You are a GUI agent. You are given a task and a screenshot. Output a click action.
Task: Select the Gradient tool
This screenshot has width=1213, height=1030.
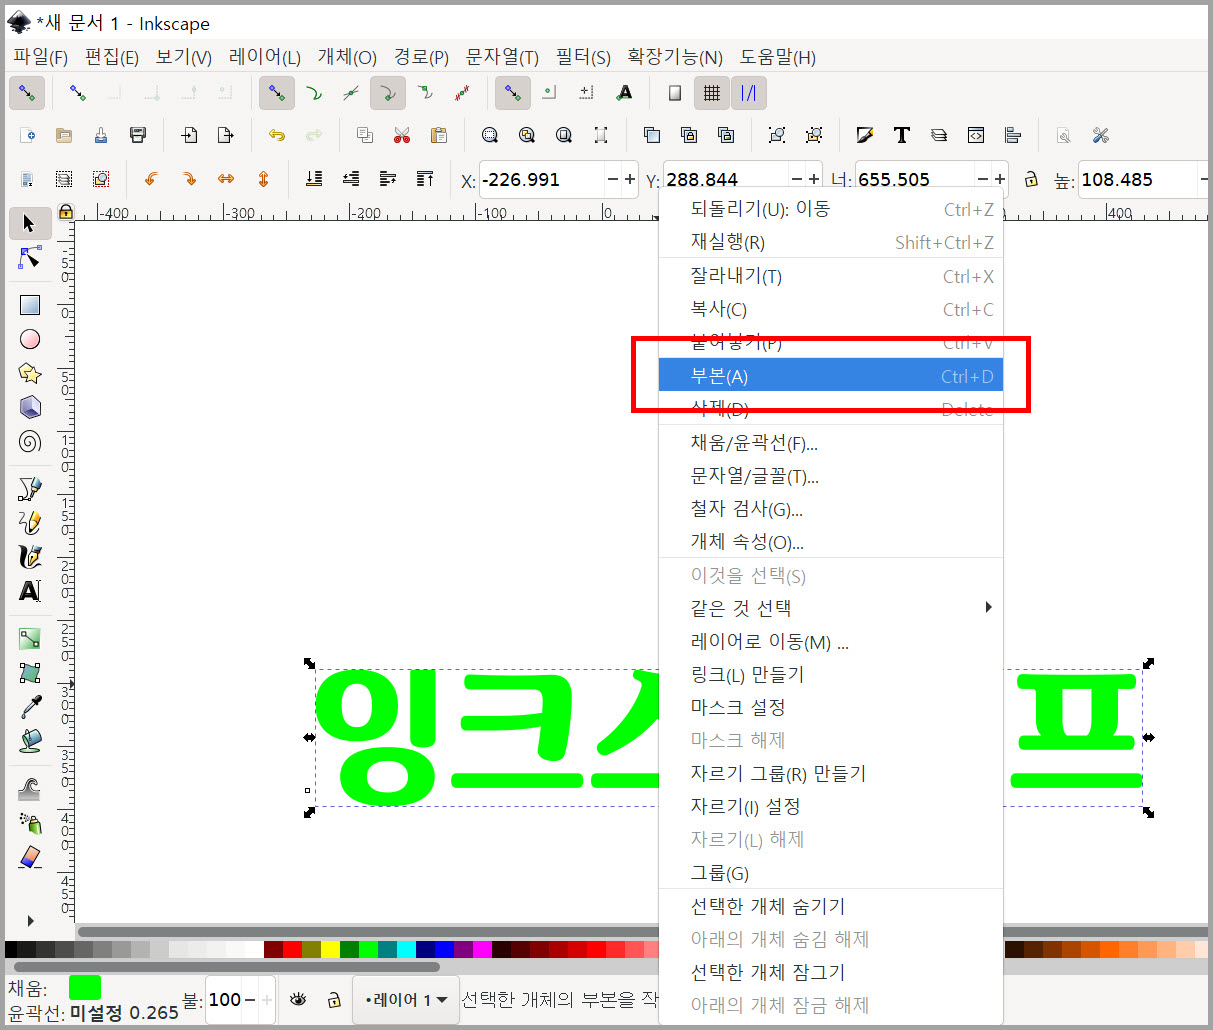[30, 638]
